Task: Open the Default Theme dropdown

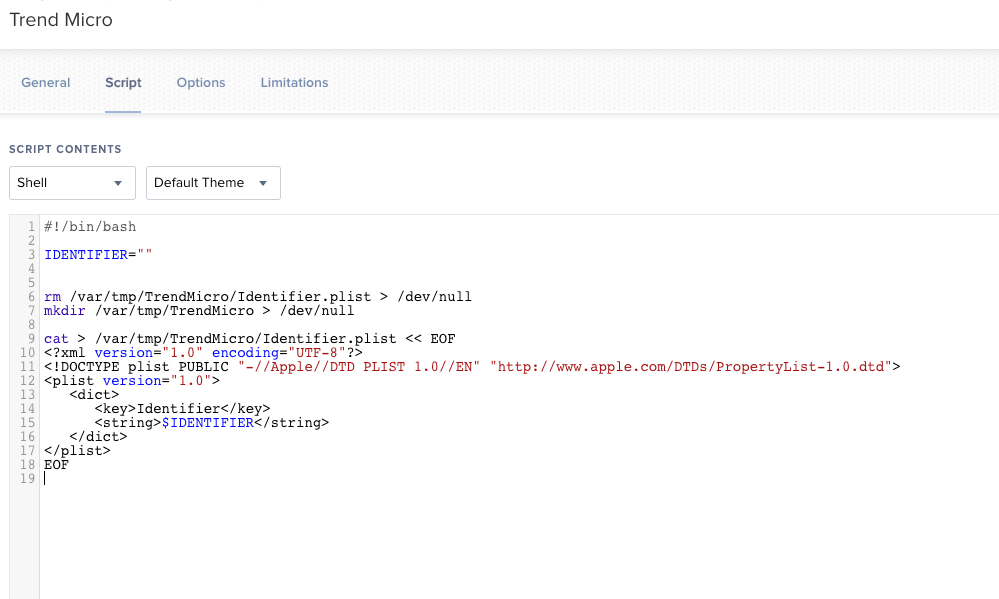Action: 213,183
